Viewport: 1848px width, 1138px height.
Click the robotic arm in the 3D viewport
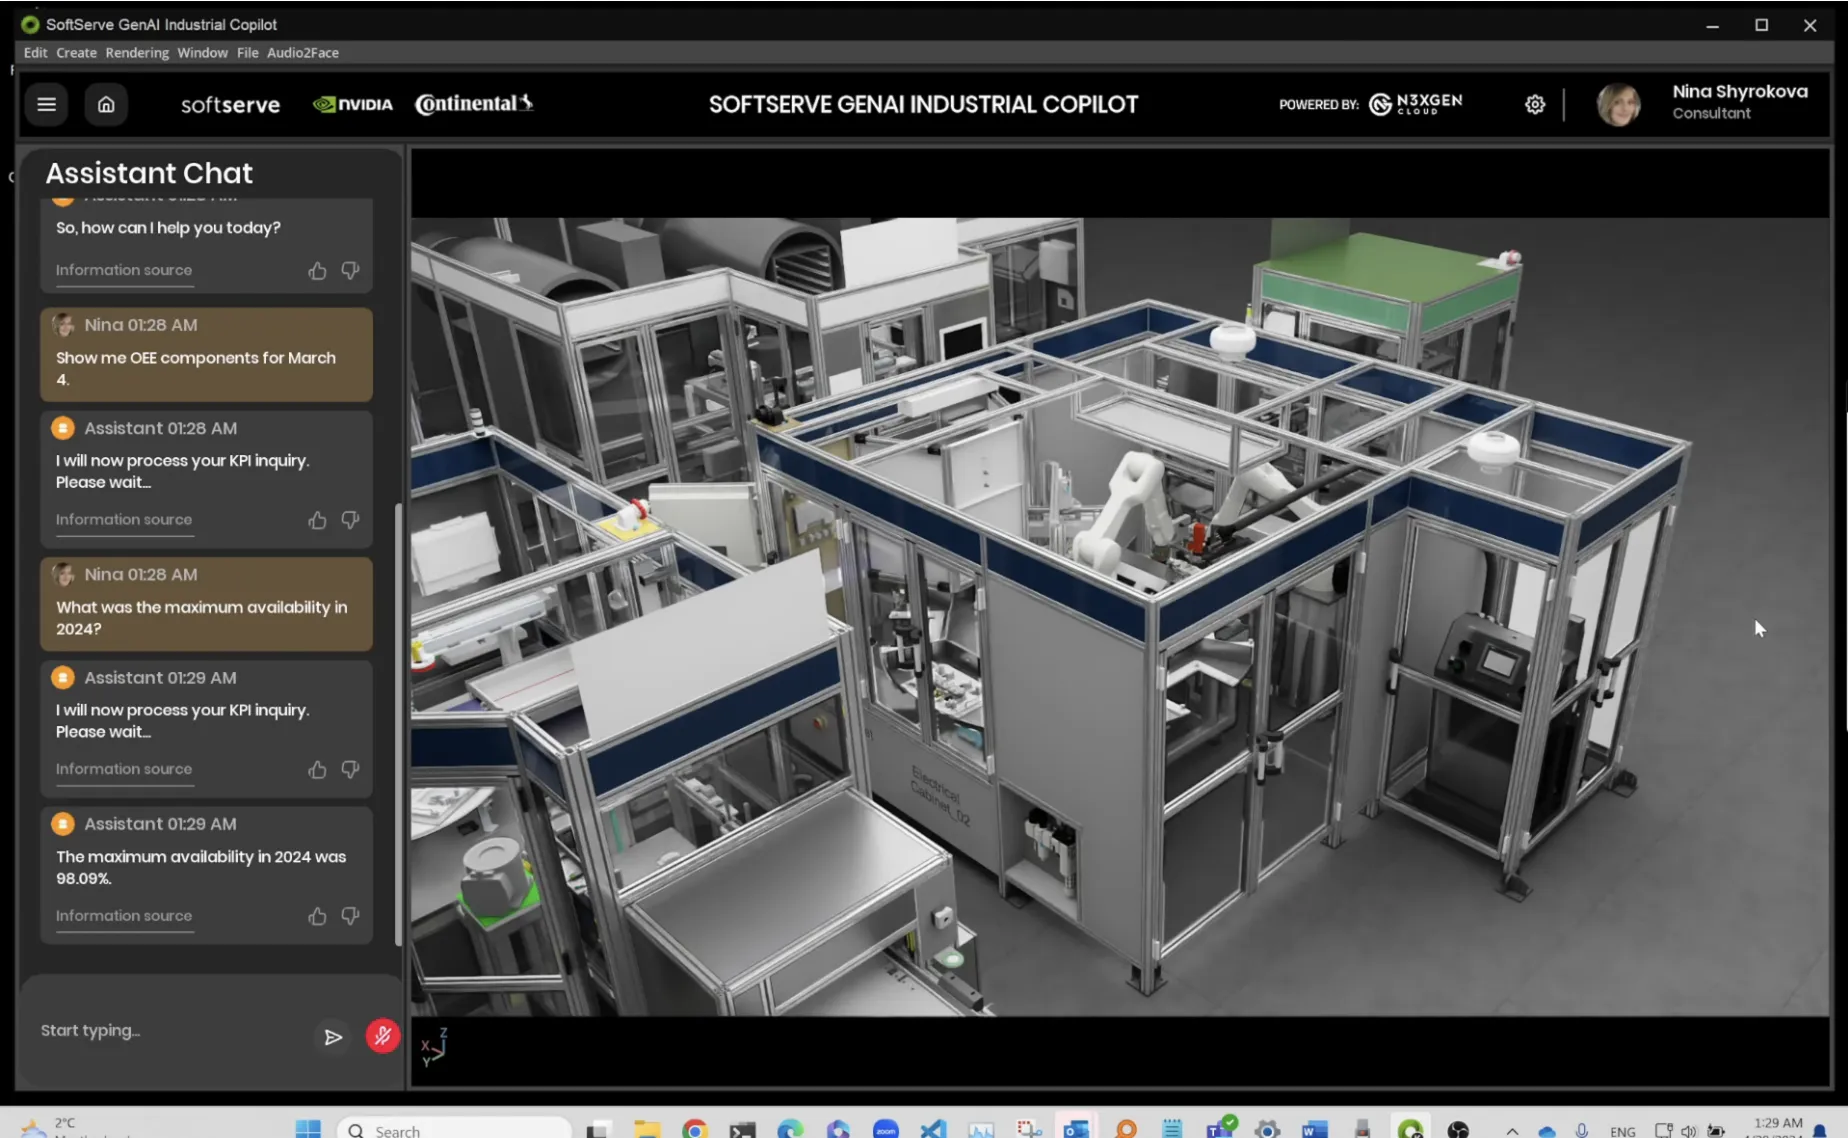(x=1125, y=510)
